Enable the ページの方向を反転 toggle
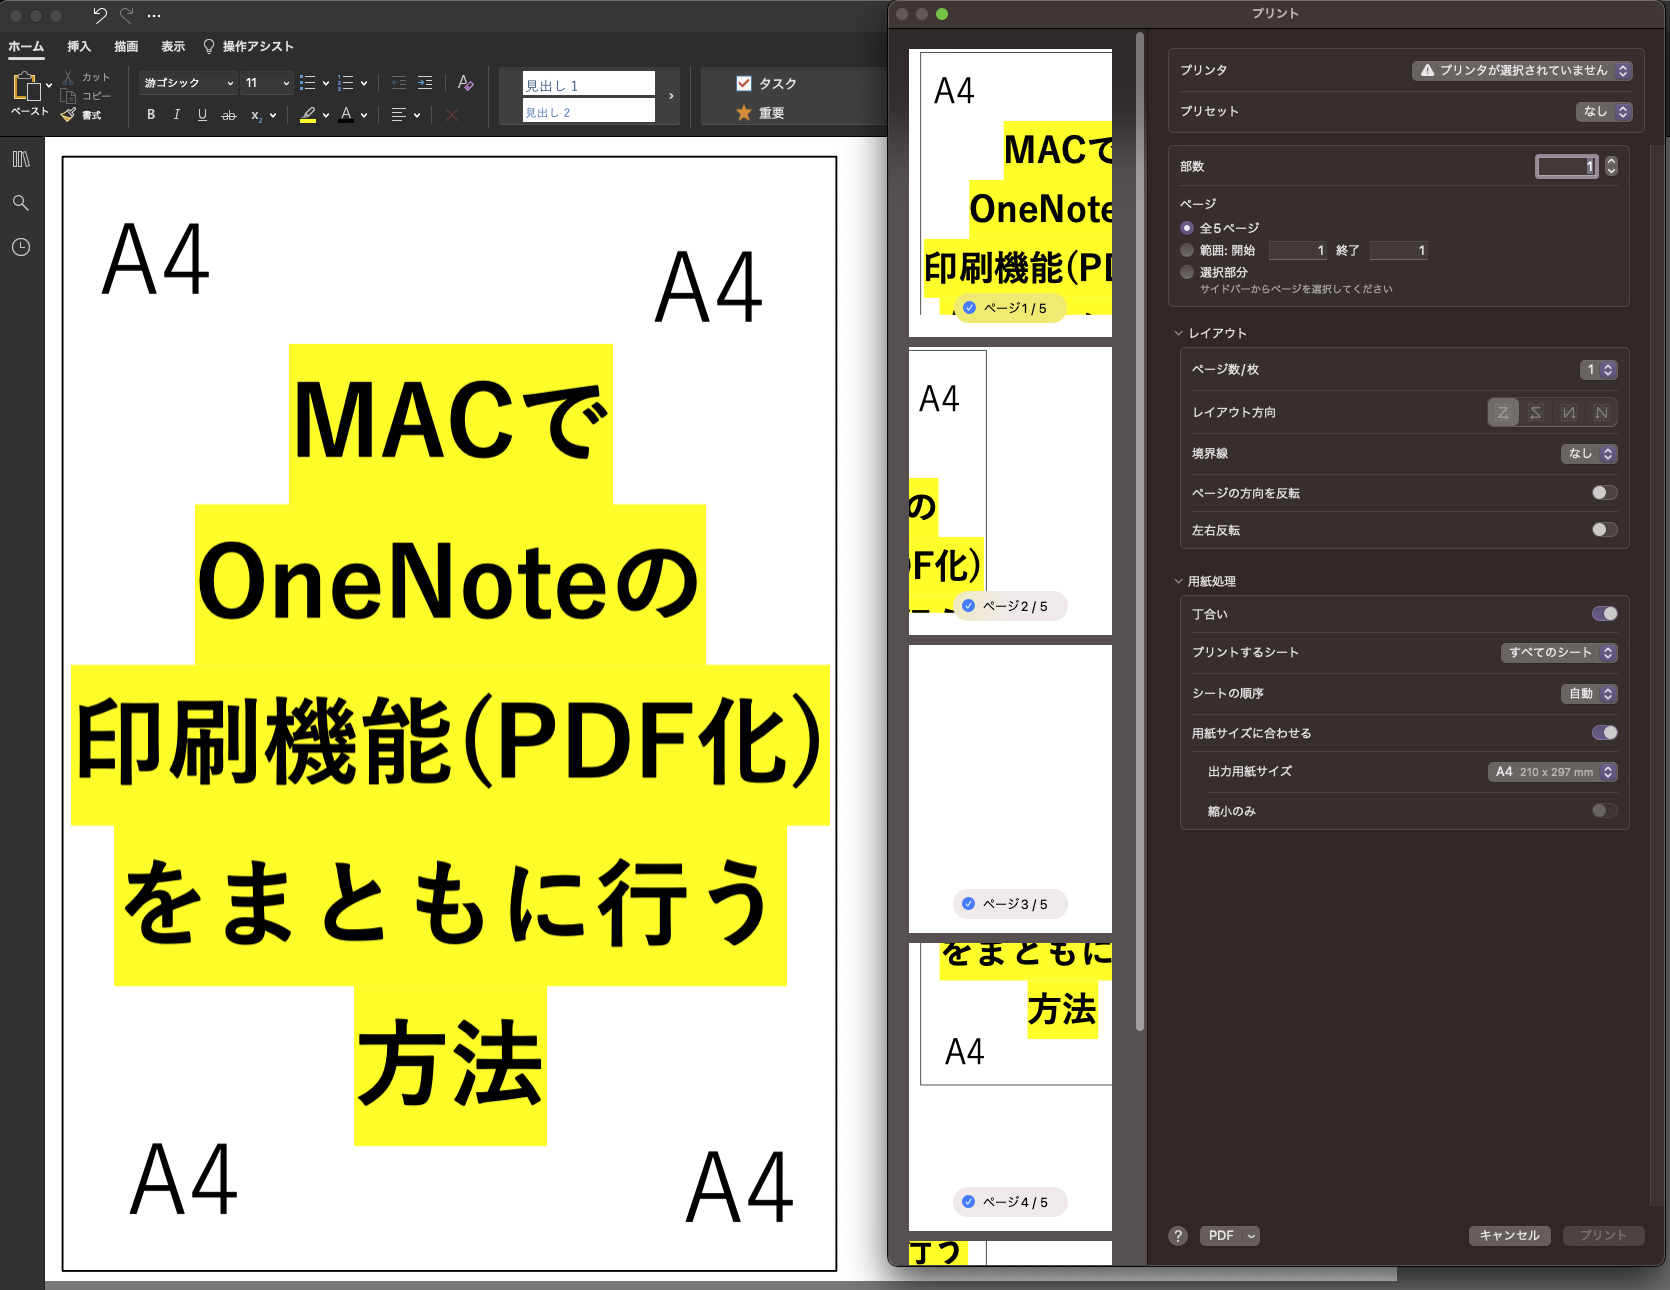The width and height of the screenshot is (1670, 1290). click(x=1604, y=492)
